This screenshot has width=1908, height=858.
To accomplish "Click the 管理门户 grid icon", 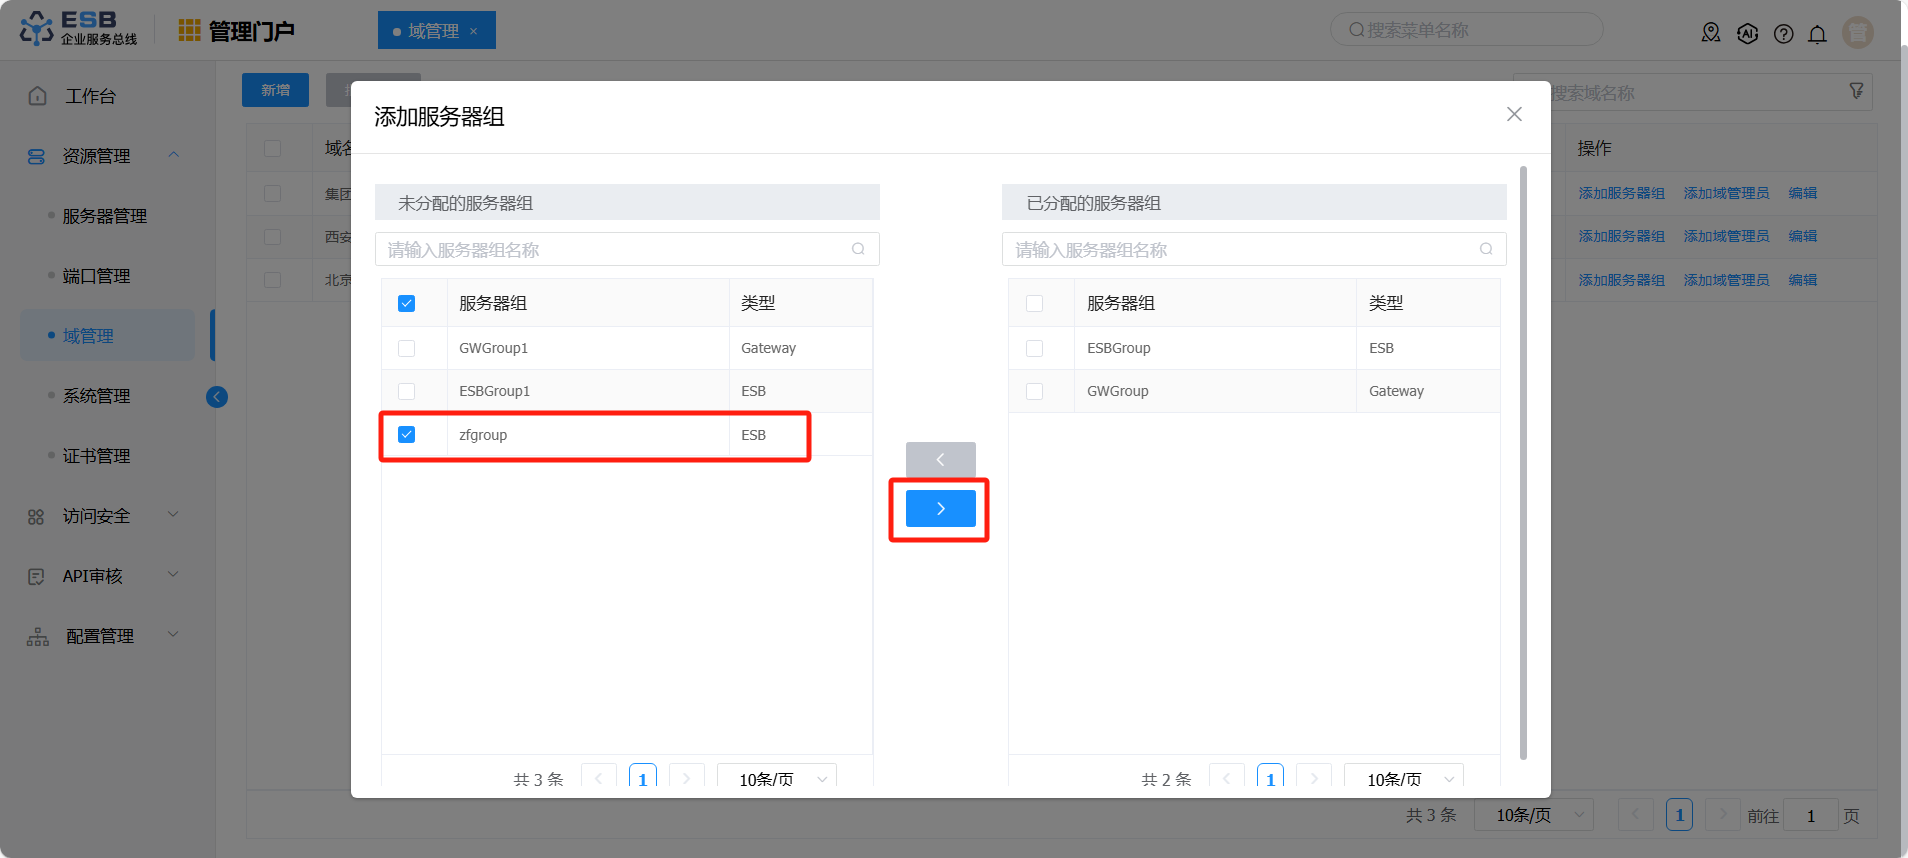I will point(189,30).
